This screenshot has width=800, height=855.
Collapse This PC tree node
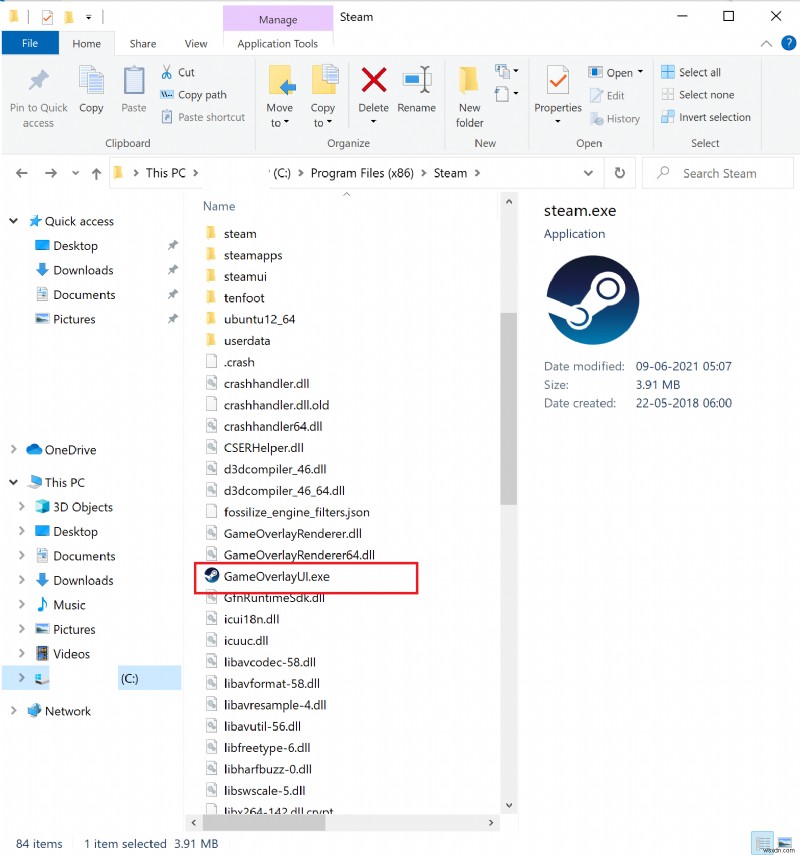coord(14,482)
